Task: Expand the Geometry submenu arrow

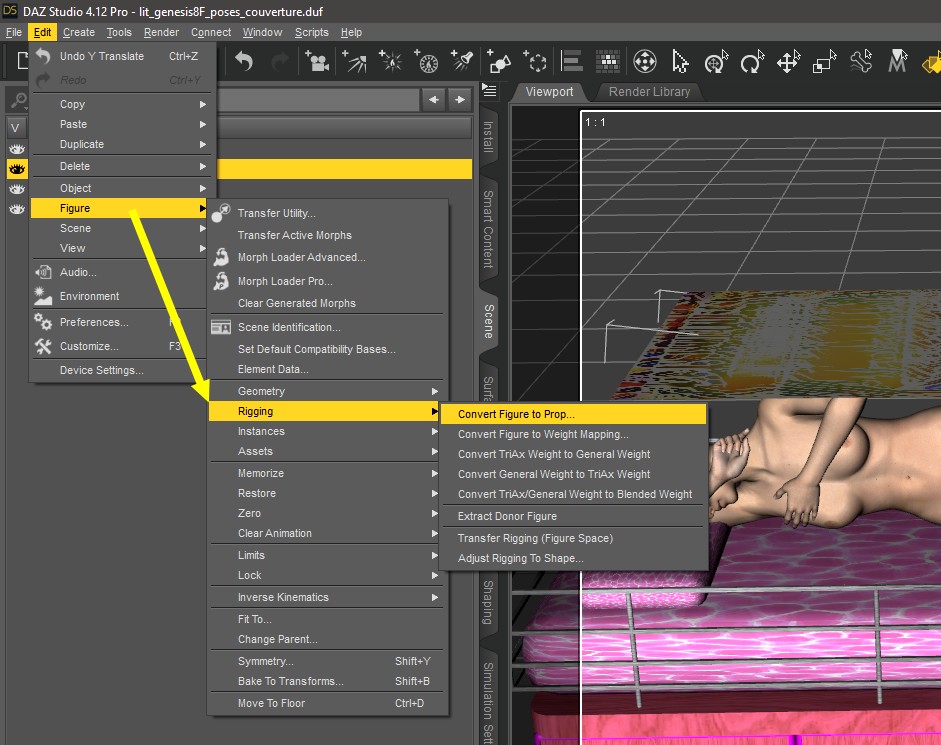Action: 434,391
